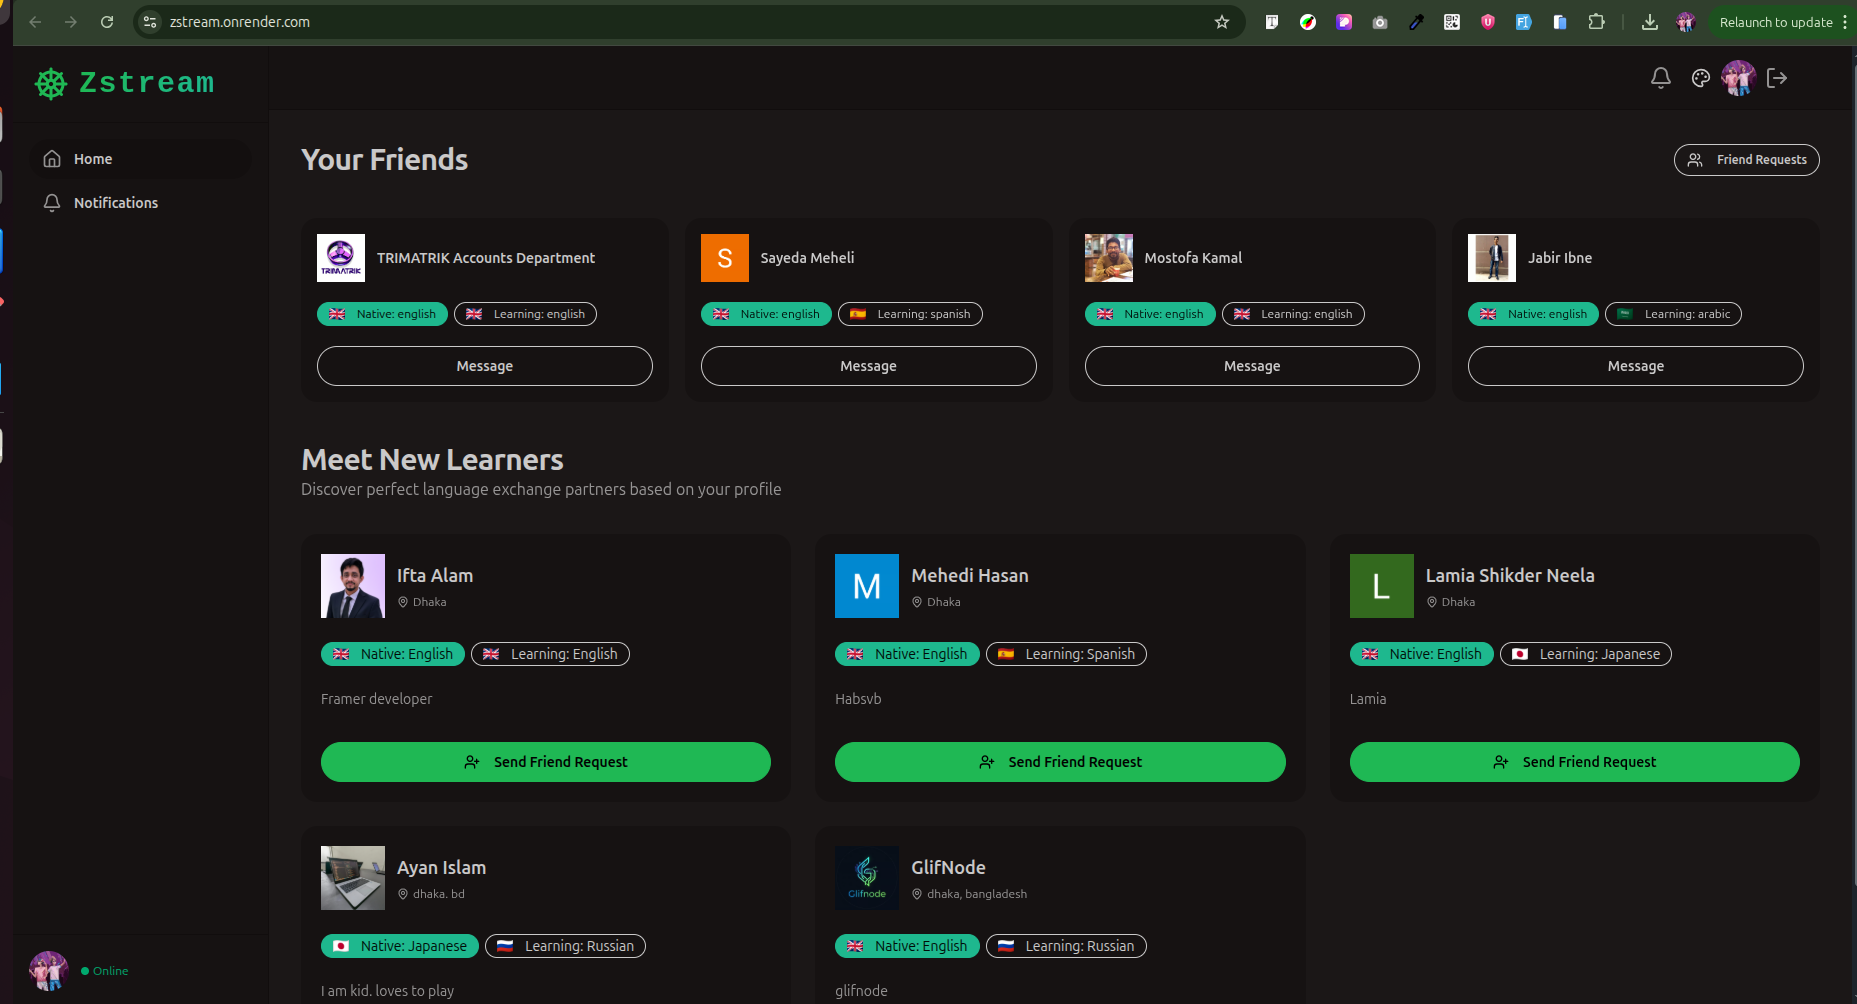Open Chrome three-dot menu
Screen dimensions: 1857x1004
(x=1845, y=22)
